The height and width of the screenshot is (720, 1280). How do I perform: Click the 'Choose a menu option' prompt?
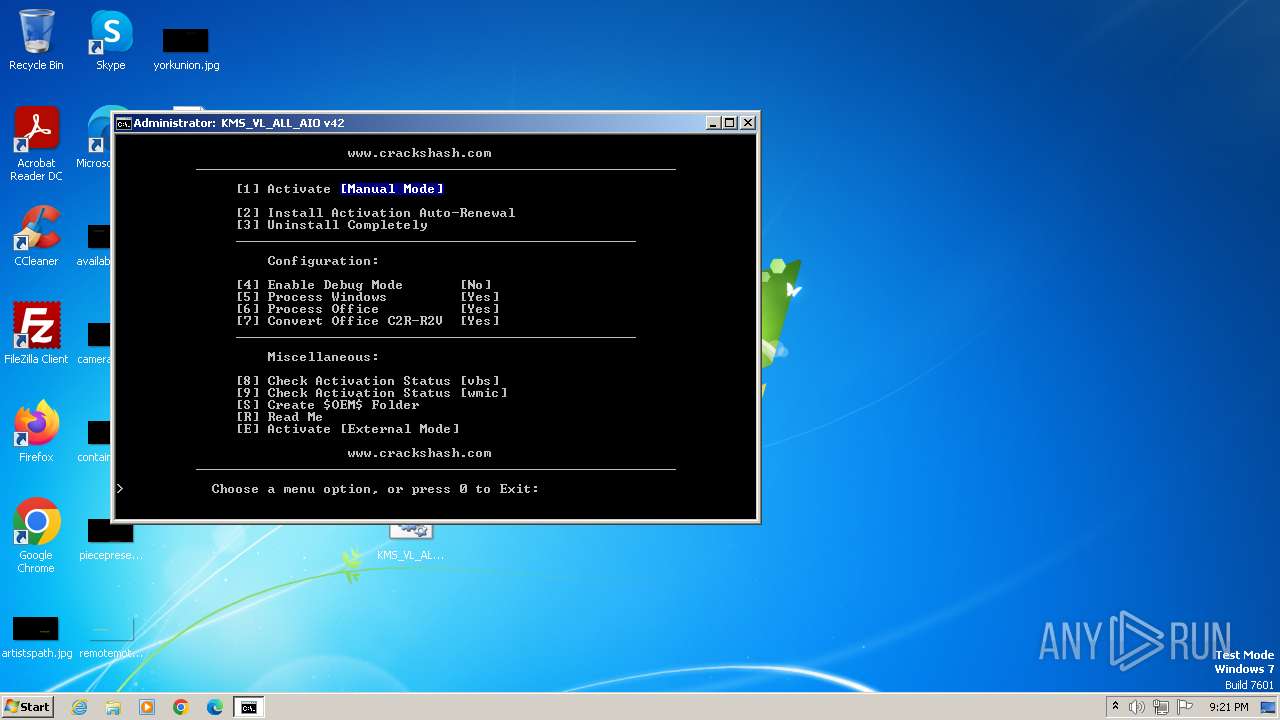375,489
